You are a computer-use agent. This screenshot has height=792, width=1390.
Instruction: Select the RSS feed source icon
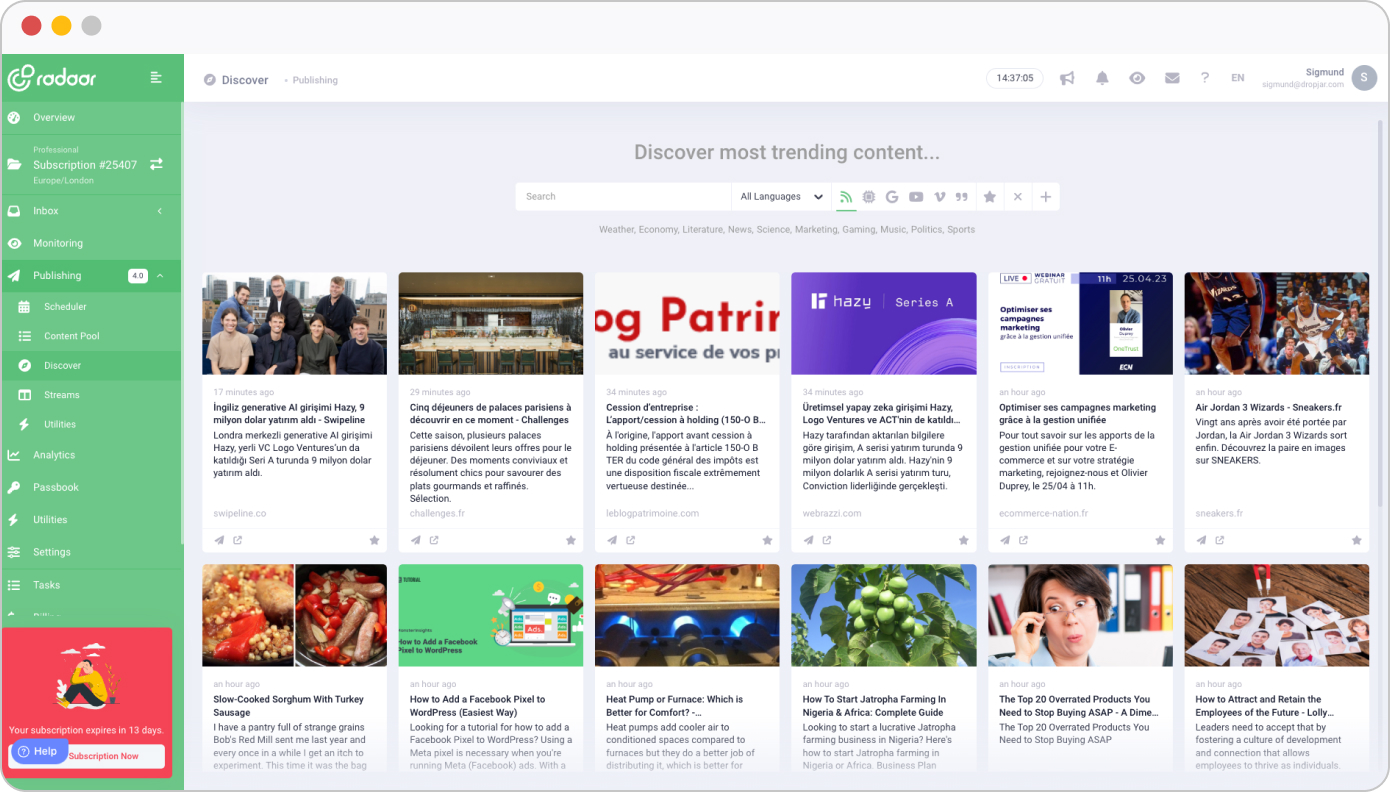pos(846,197)
